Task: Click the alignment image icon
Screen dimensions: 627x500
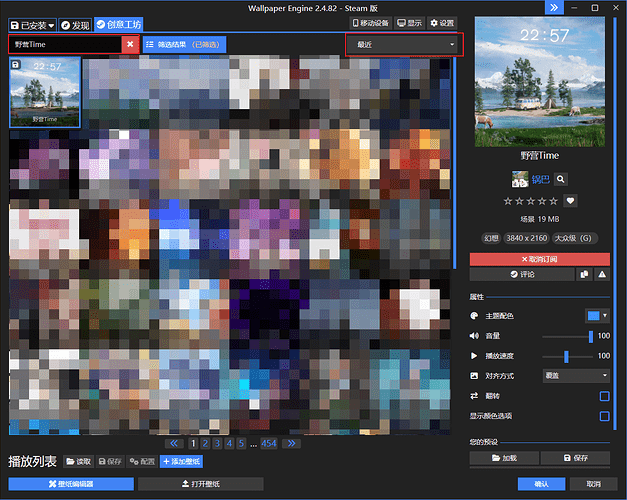Action: [474, 376]
